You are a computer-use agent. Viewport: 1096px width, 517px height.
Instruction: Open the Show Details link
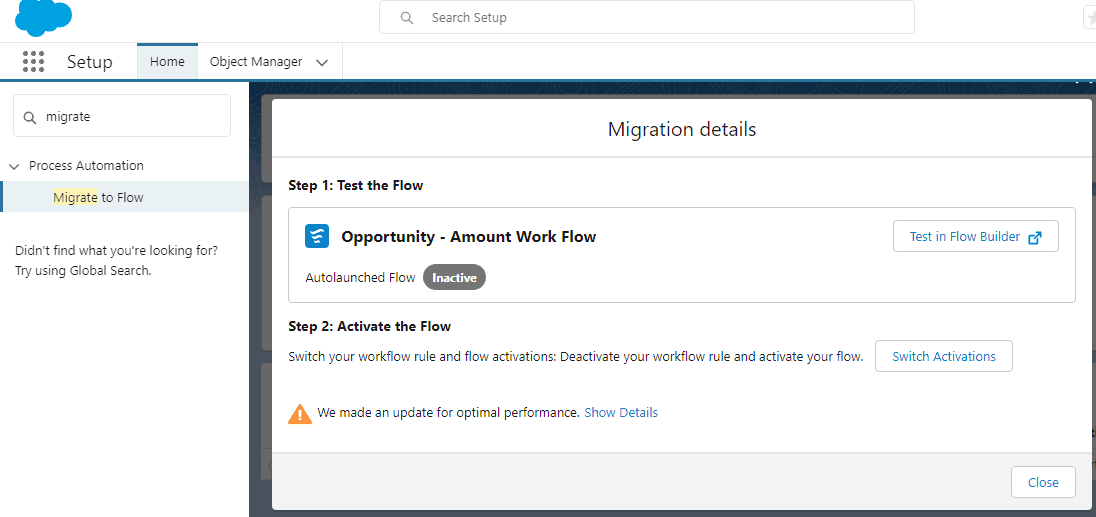[x=621, y=413]
